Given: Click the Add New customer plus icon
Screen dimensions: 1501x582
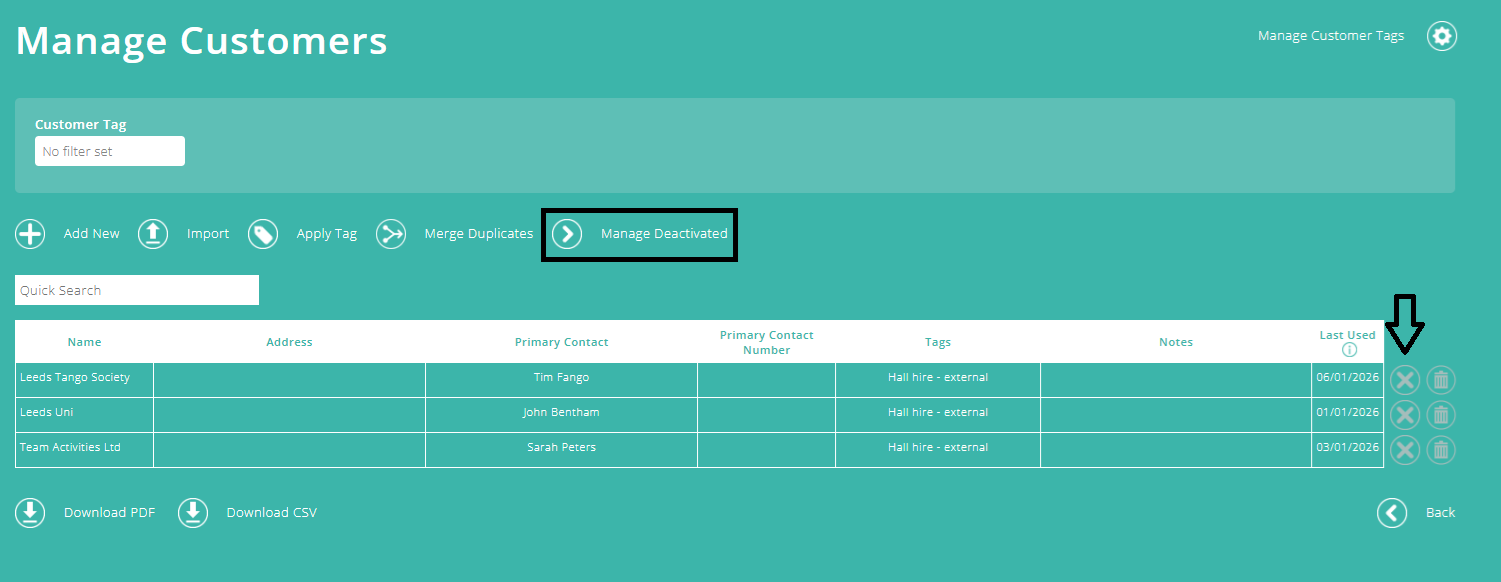Looking at the screenshot, I should pyautogui.click(x=29, y=233).
